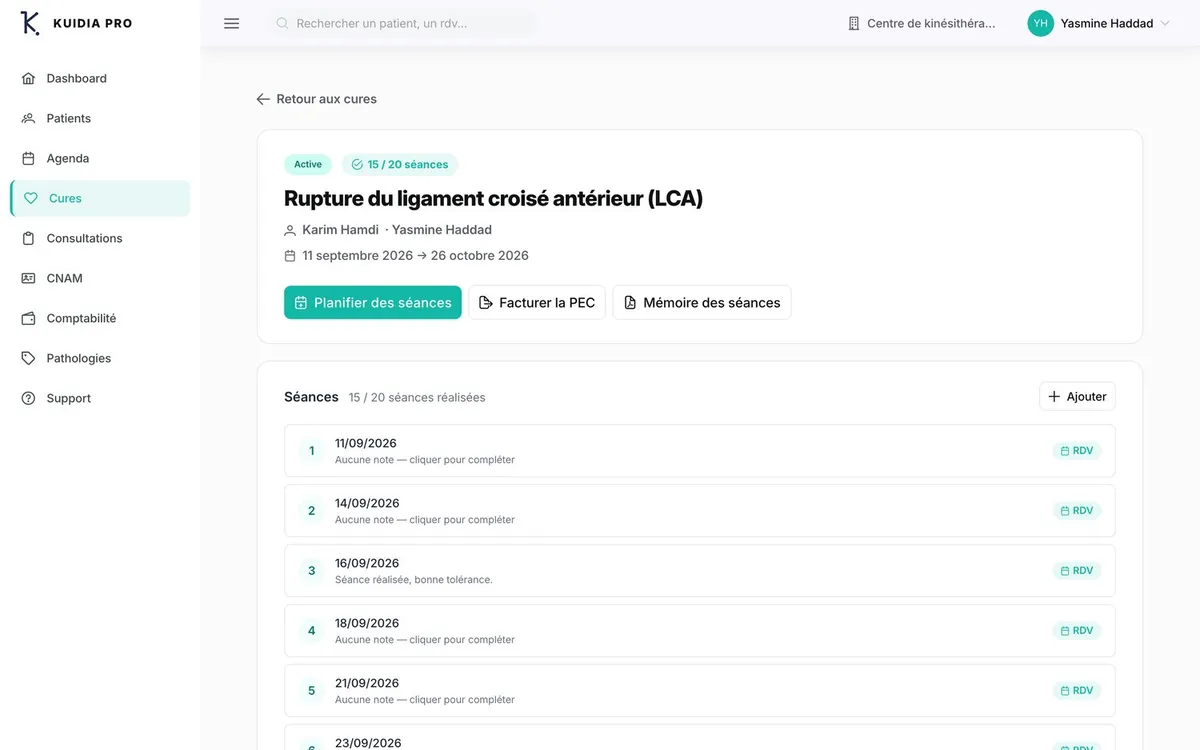This screenshot has width=1200, height=750.
Task: Open the Centre de kinésithéra... clinic selector
Action: 922,23
